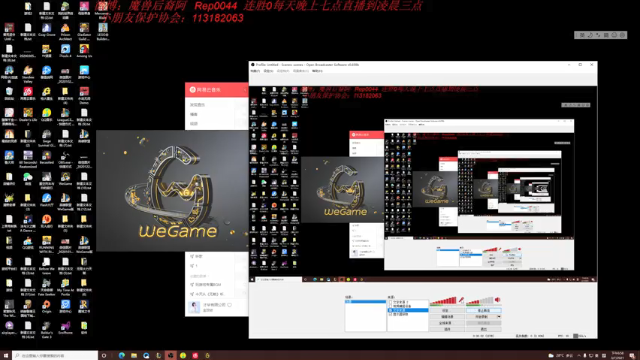Open Microsoft Edge from the taskbar
The height and width of the screenshot is (360, 640).
pyautogui.click(x=121, y=355)
